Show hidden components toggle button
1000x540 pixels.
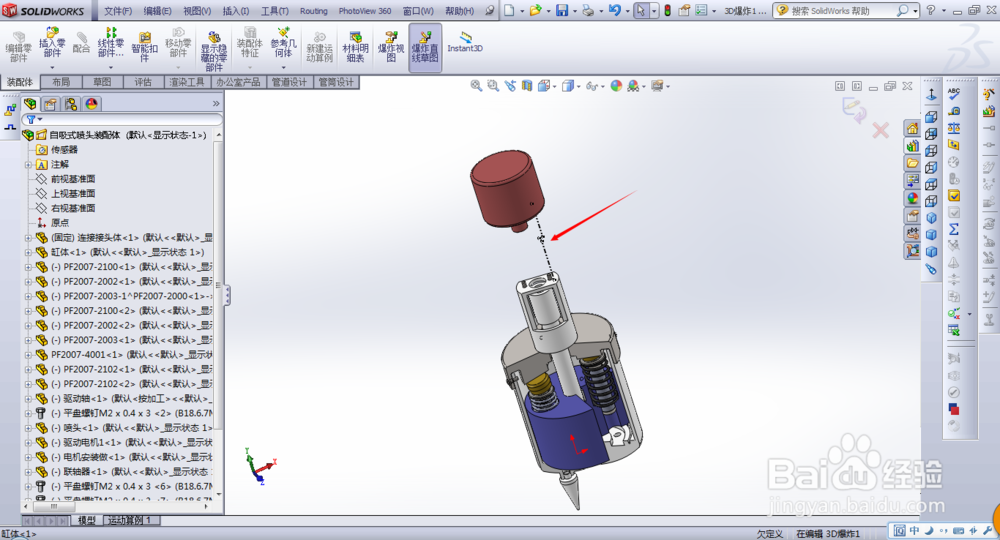[214, 50]
